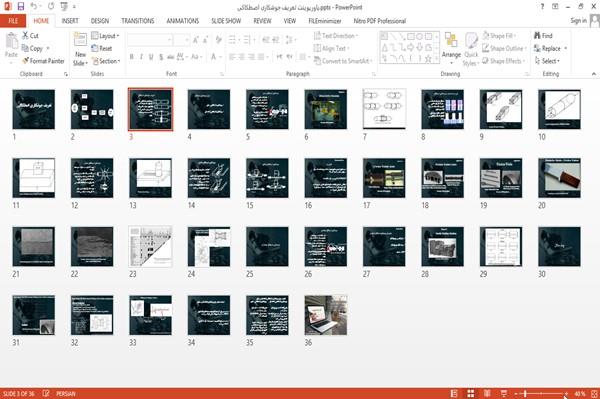Decrease font size with smaller A icon

206,40
